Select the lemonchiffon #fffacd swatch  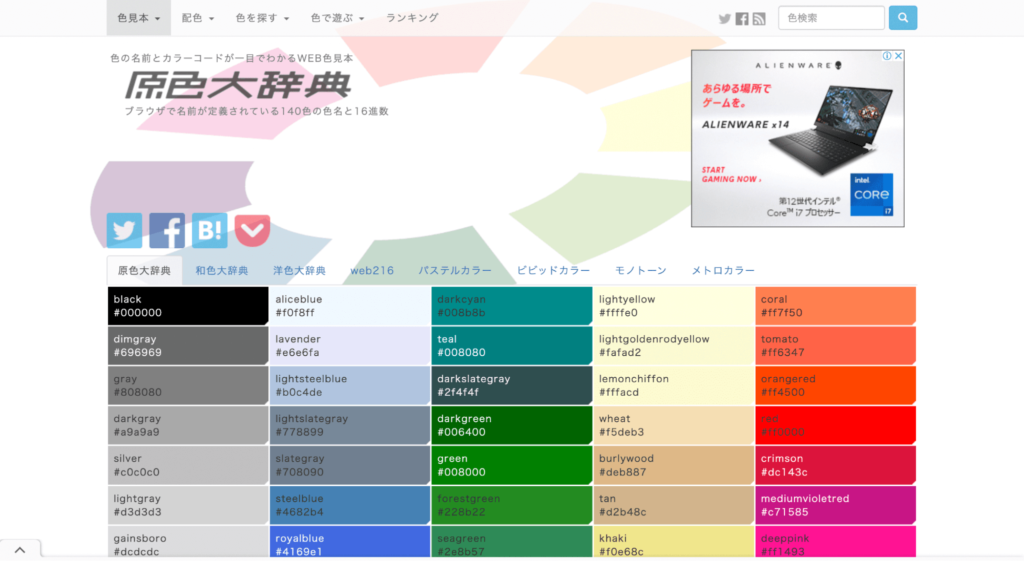click(x=673, y=385)
